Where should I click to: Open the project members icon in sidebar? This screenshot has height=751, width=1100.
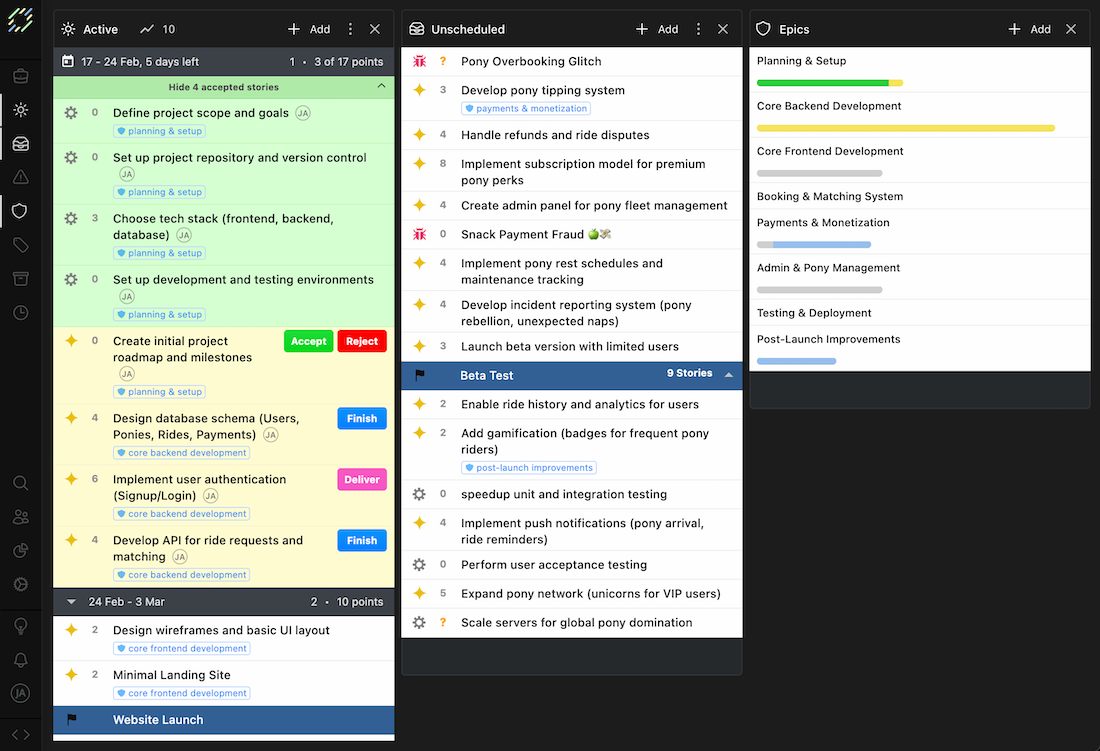click(x=20, y=517)
